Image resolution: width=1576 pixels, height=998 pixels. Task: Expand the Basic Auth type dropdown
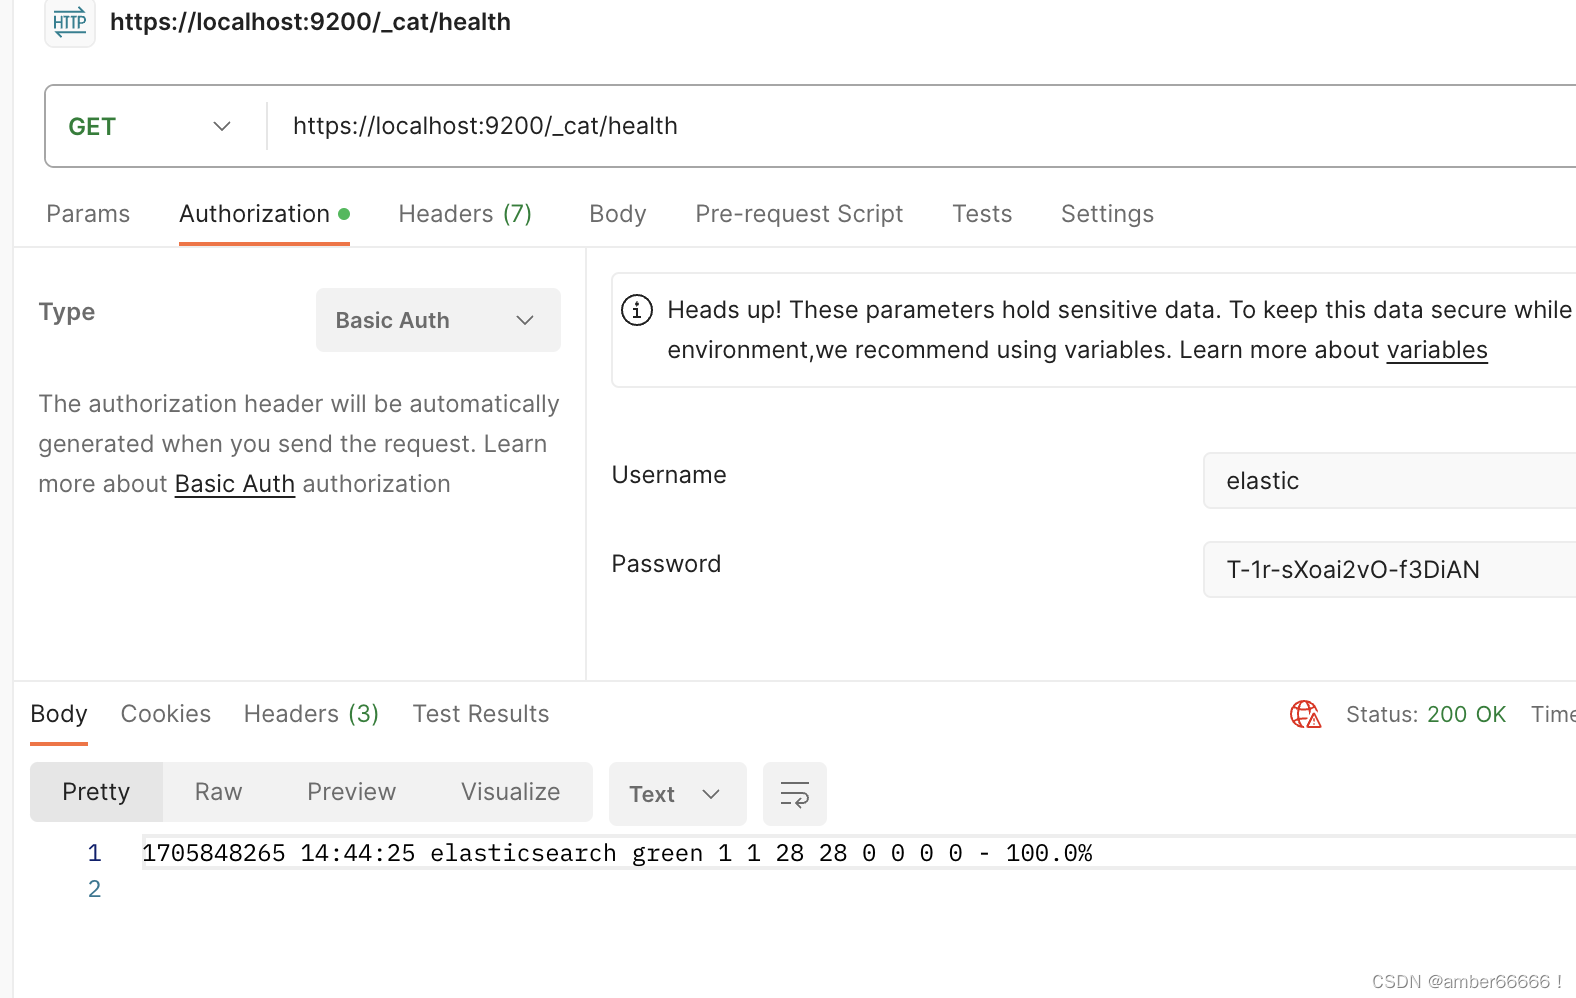click(438, 320)
